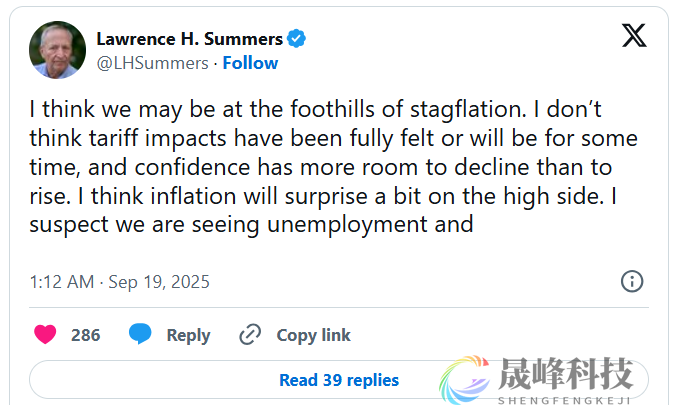Click the 286 likes count

tap(86, 335)
